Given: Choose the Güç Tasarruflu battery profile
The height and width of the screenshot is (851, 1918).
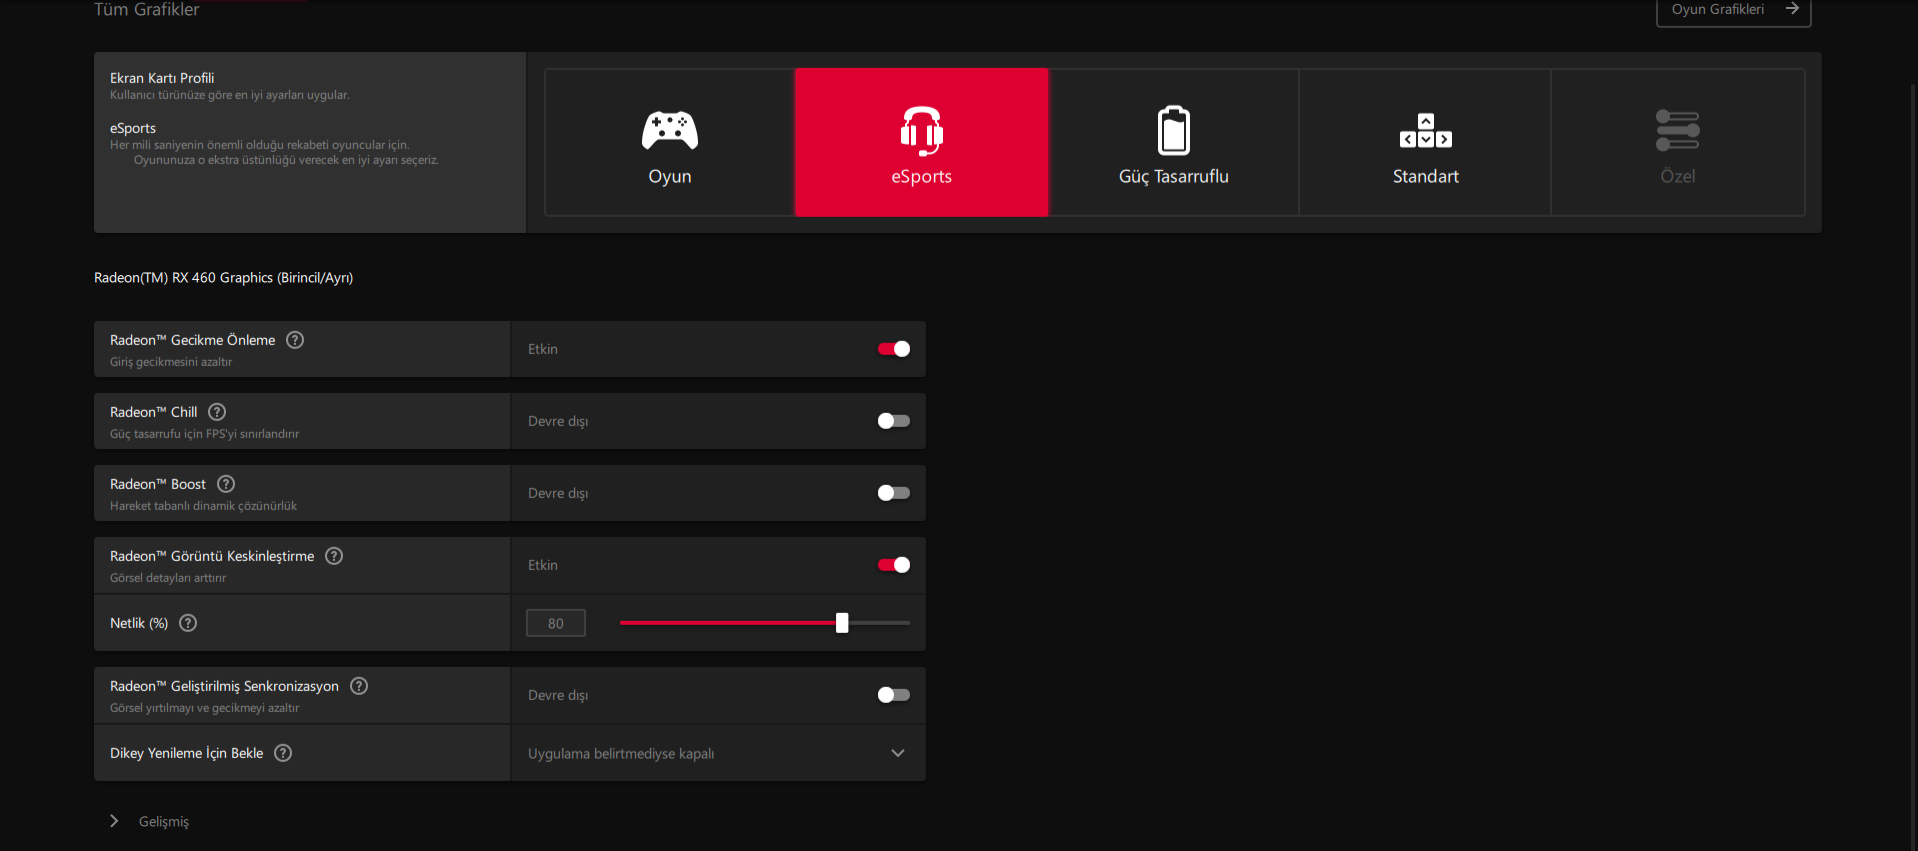Looking at the screenshot, I should click(x=1173, y=142).
